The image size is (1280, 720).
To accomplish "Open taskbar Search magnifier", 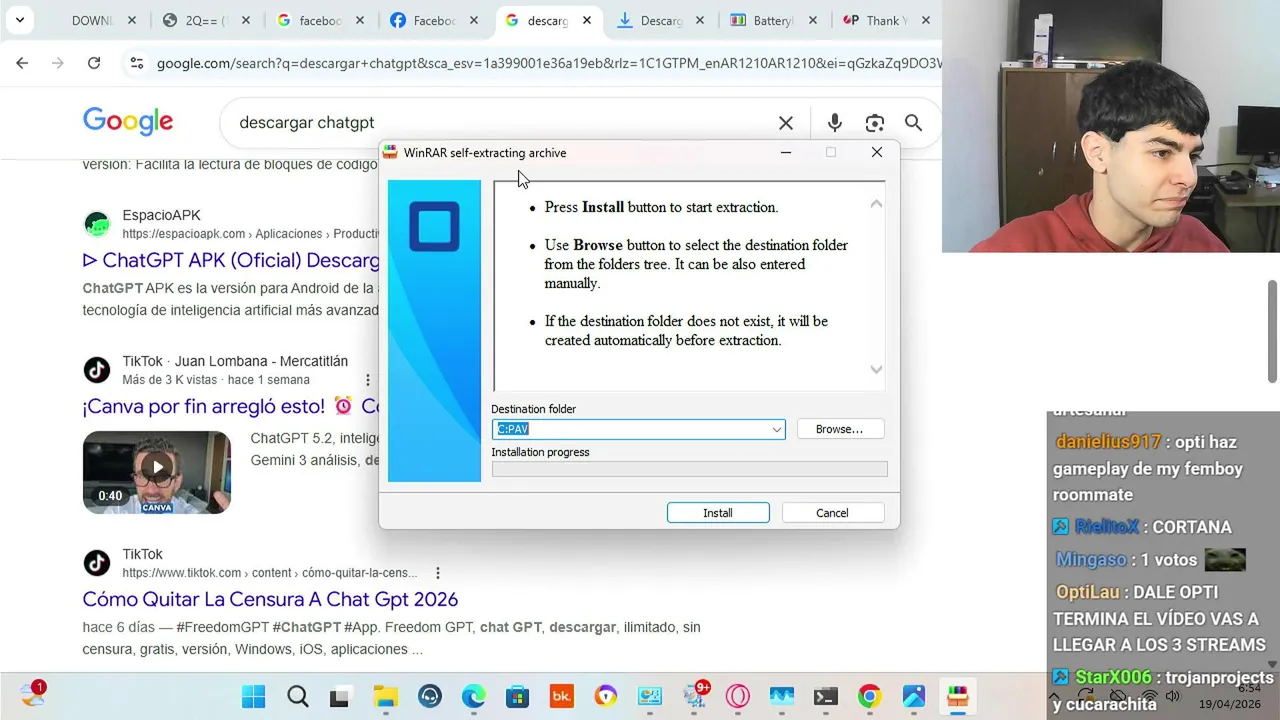I will click(x=297, y=697).
